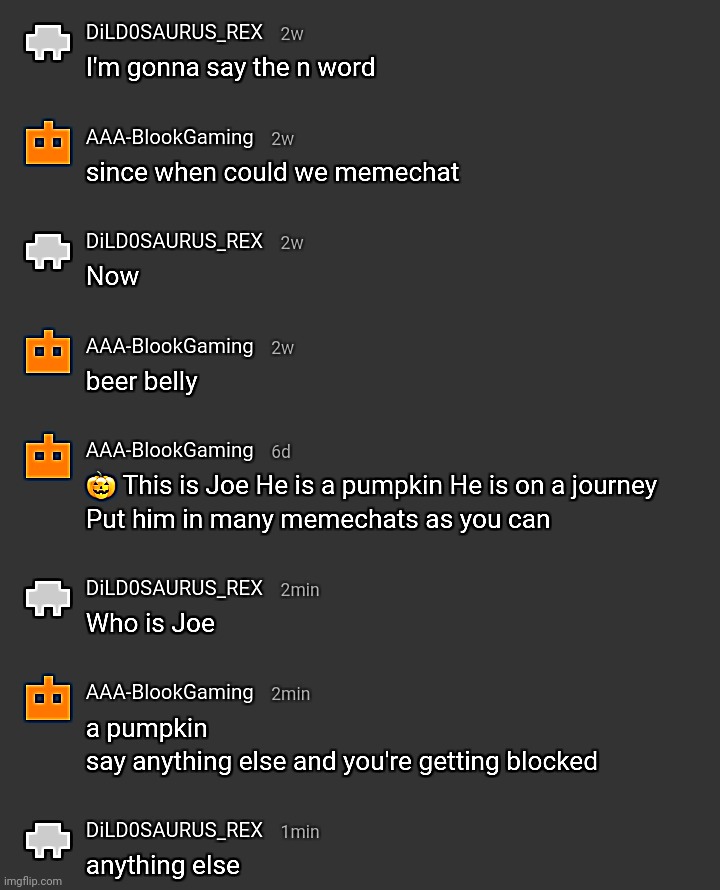The width and height of the screenshot is (720, 890).
Task: Click username above 'Who is Joe' message
Action: tap(174, 588)
